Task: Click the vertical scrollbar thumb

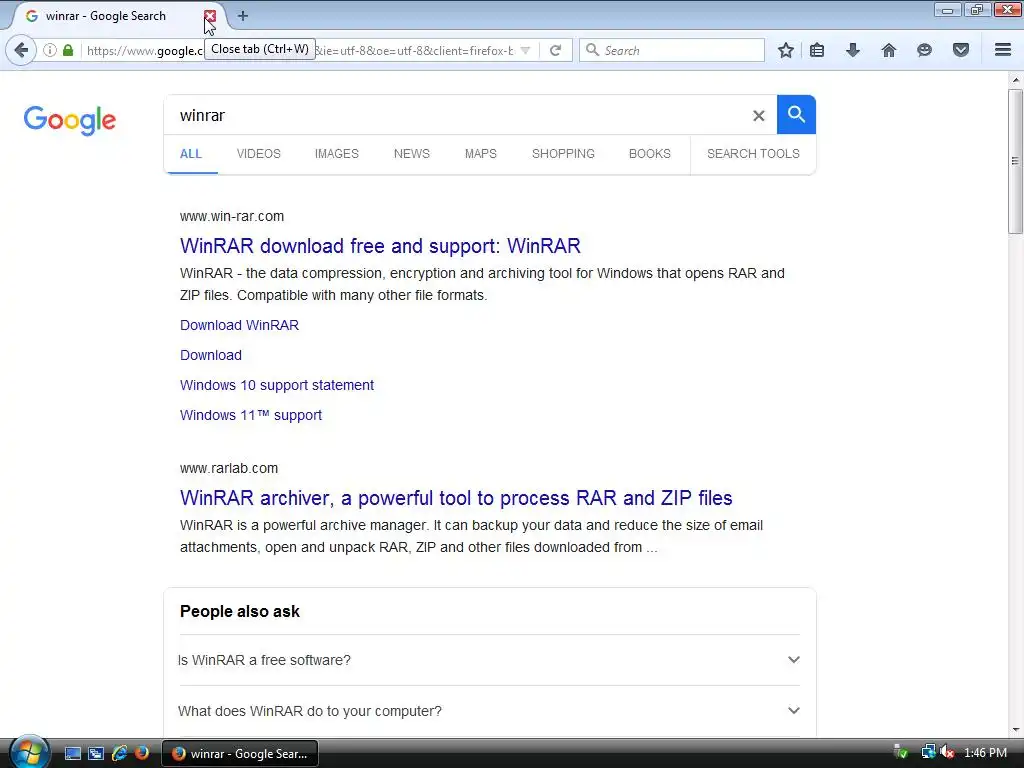Action: pyautogui.click(x=1015, y=161)
